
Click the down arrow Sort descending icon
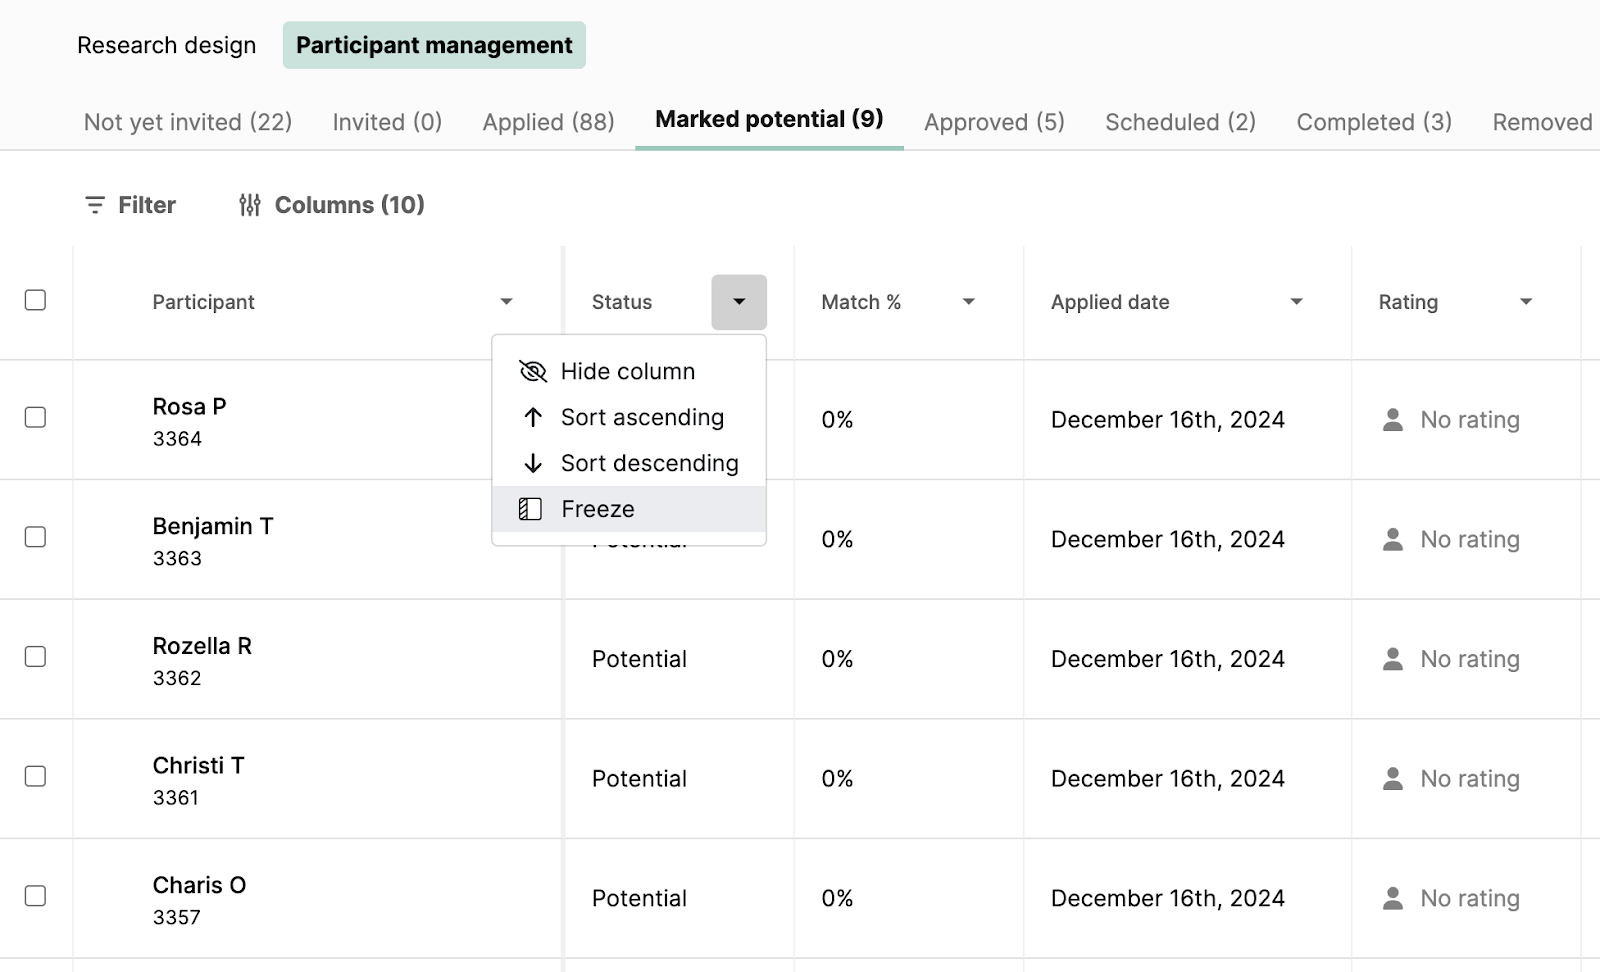533,463
